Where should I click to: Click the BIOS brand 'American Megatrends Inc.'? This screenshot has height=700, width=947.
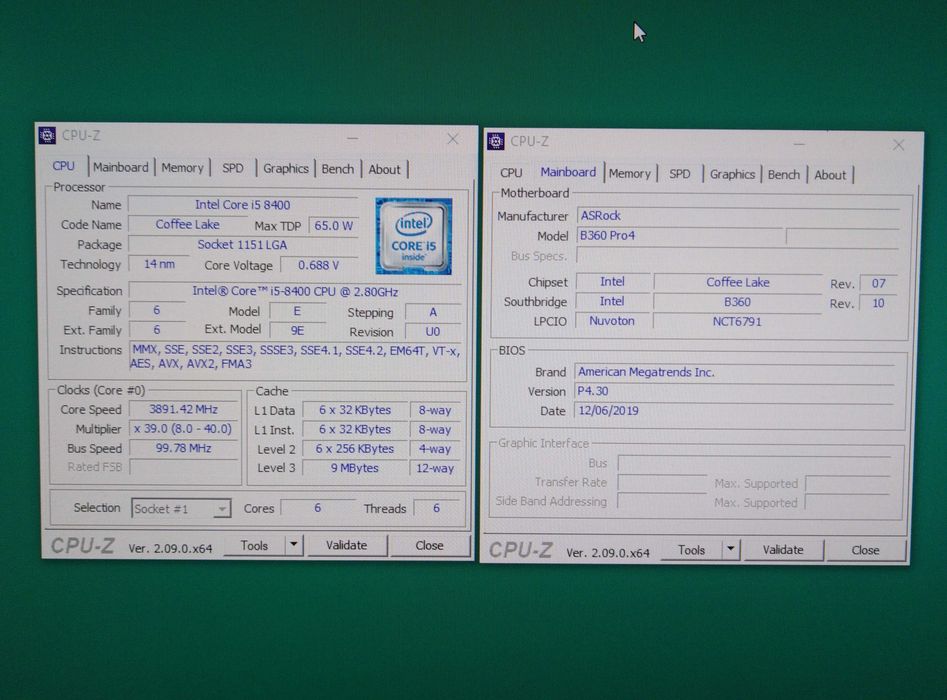click(x=734, y=372)
